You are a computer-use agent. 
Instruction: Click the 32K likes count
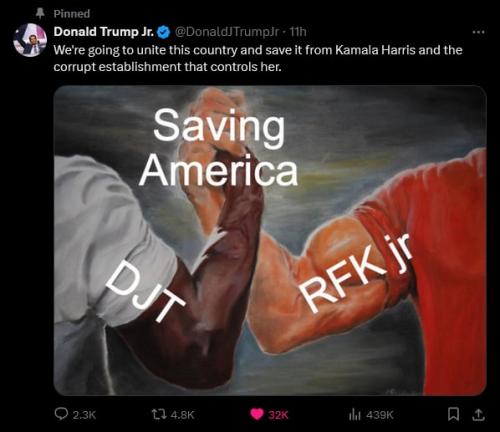278,415
